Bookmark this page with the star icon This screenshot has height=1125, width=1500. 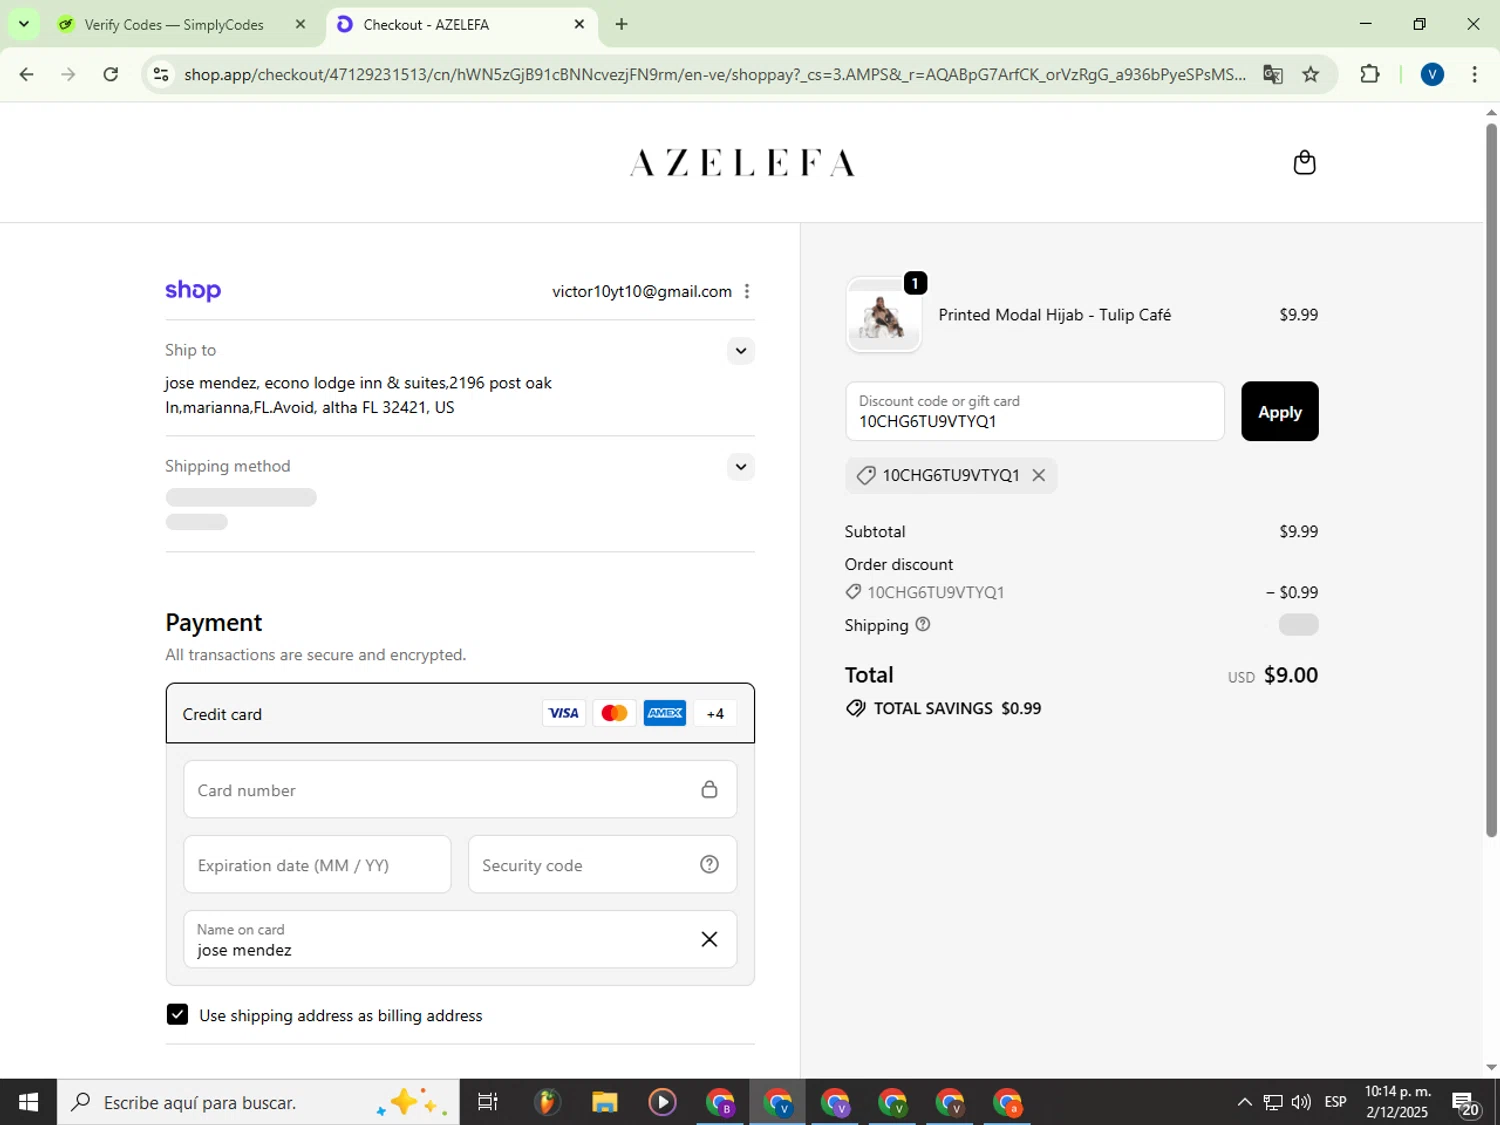1311,74
